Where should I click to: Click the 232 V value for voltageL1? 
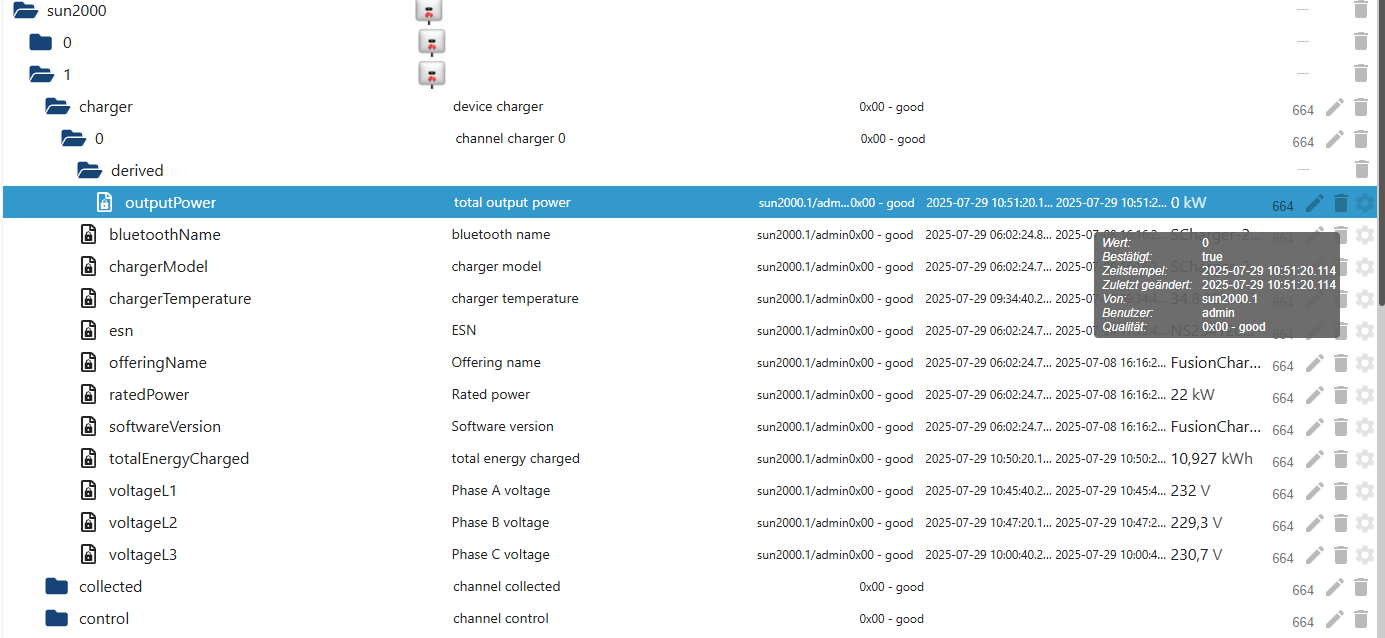1190,491
